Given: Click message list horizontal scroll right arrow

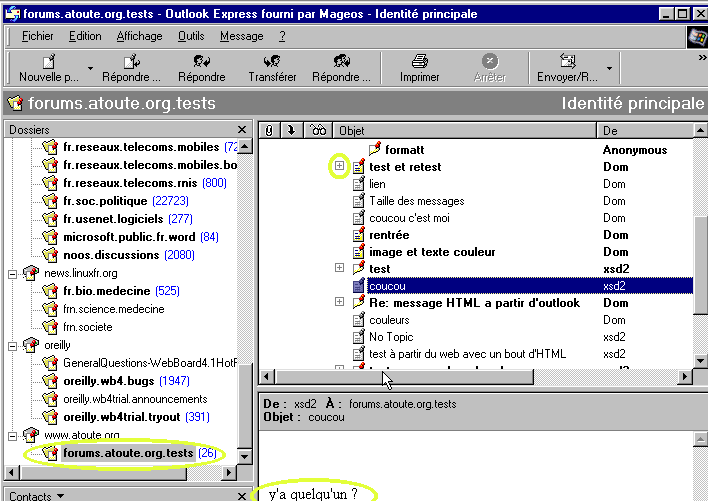Looking at the screenshot, I should click(x=685, y=376).
